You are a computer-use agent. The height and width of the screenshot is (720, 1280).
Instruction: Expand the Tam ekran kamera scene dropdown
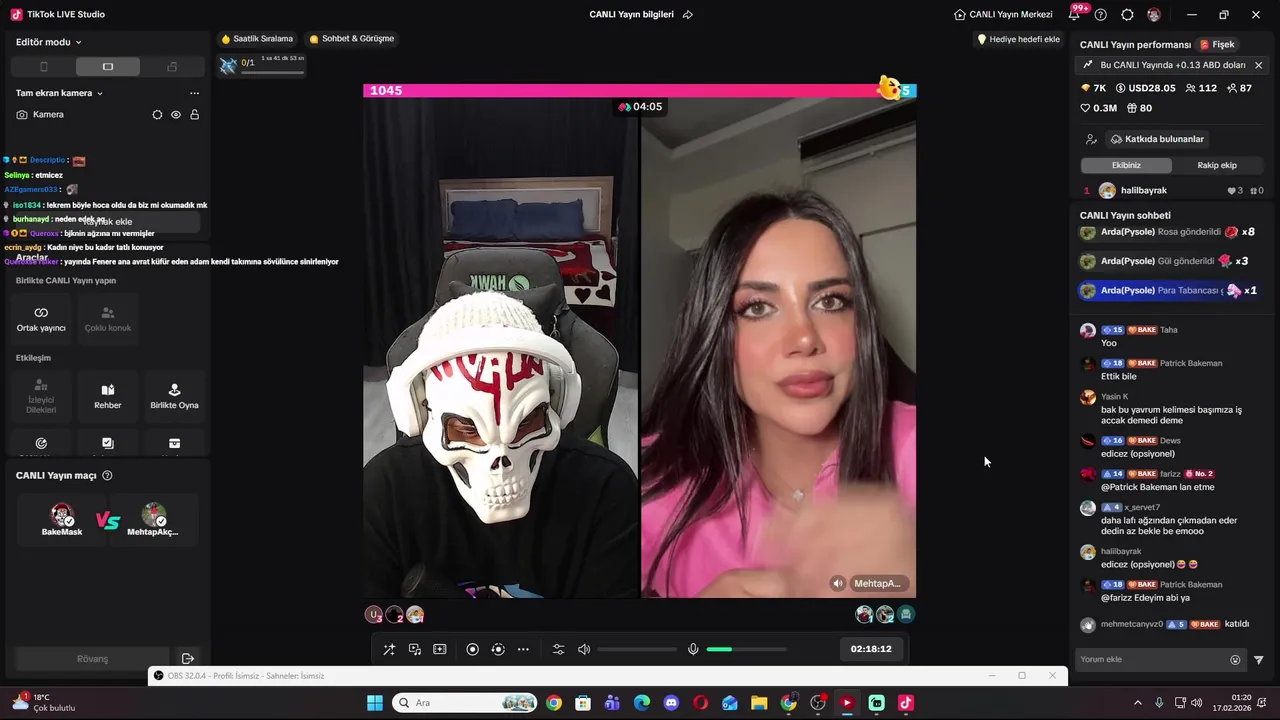click(60, 93)
